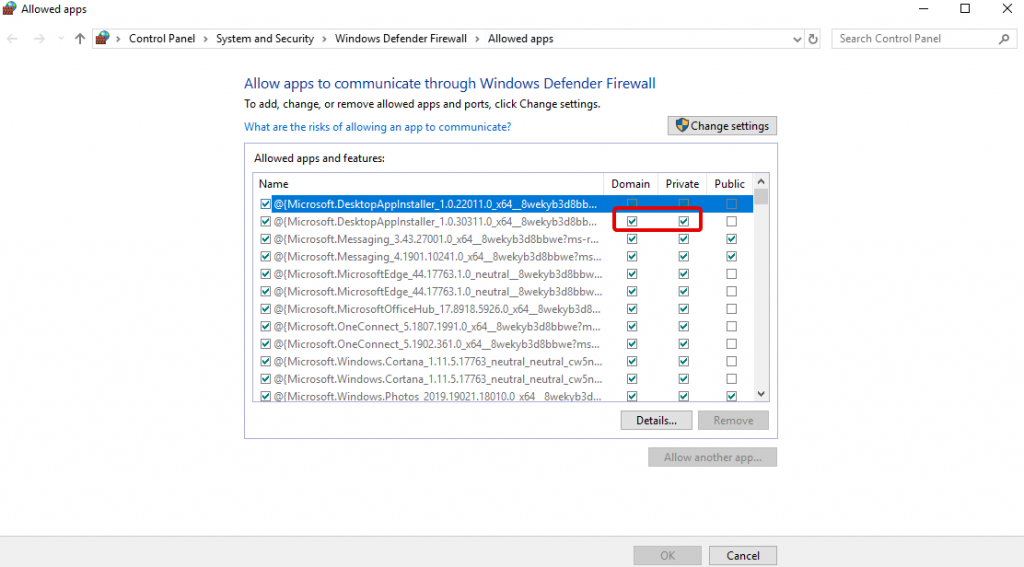Toggle name checkbox for Messaging_3.43.27001.0
Image resolution: width=1024 pixels, height=567 pixels.
pyautogui.click(x=265, y=239)
